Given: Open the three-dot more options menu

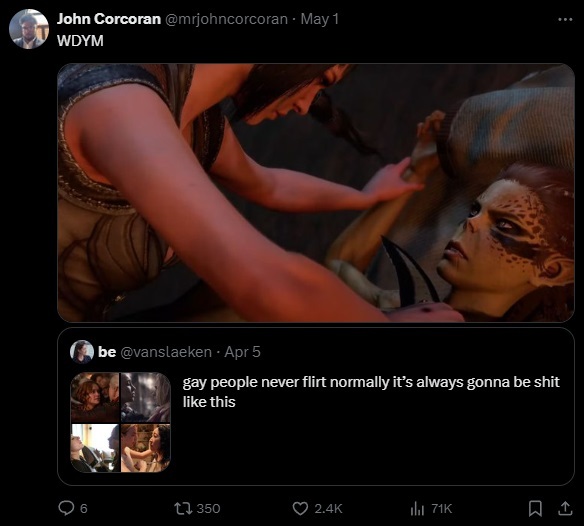Looking at the screenshot, I should tap(565, 20).
